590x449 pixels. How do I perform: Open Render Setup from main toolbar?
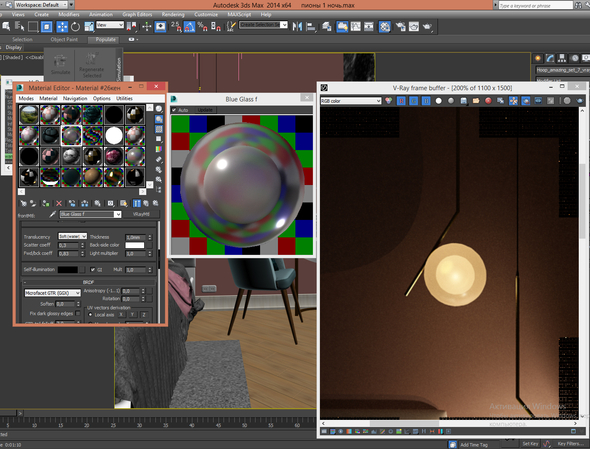coord(400,26)
